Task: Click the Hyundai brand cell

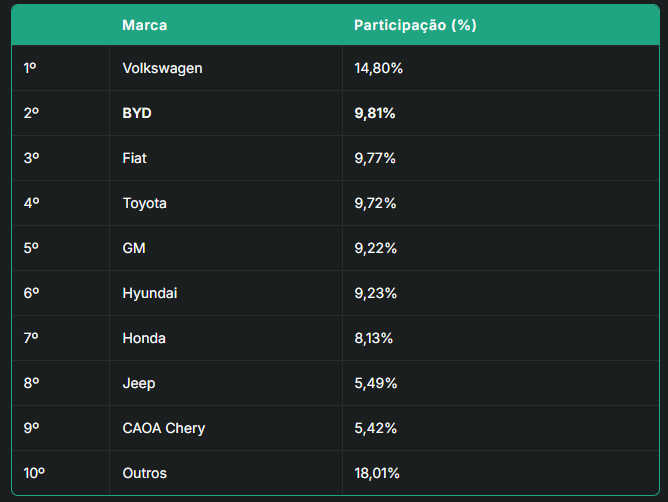Action: point(150,293)
